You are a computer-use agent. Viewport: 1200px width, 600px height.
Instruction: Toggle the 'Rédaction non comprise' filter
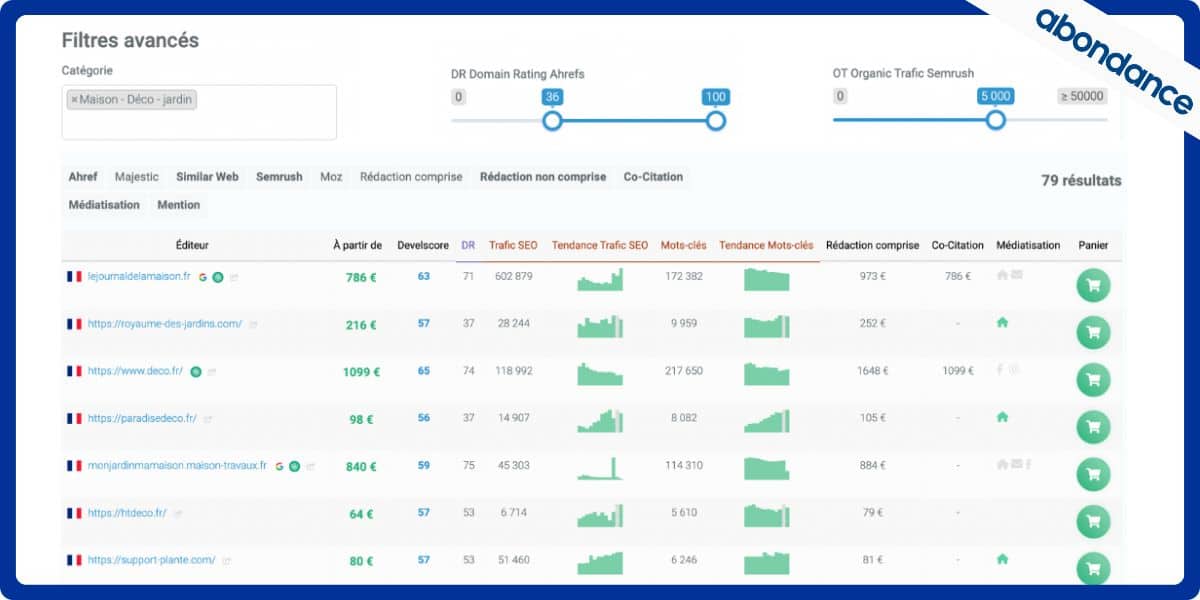[x=542, y=177]
